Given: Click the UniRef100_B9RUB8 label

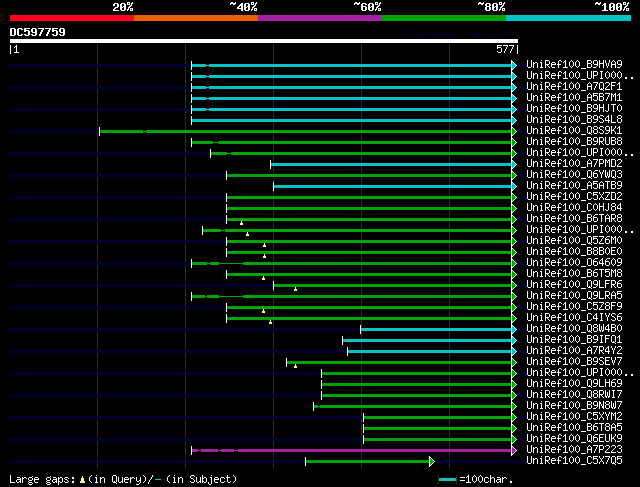Looking at the screenshot, I should point(574,142).
